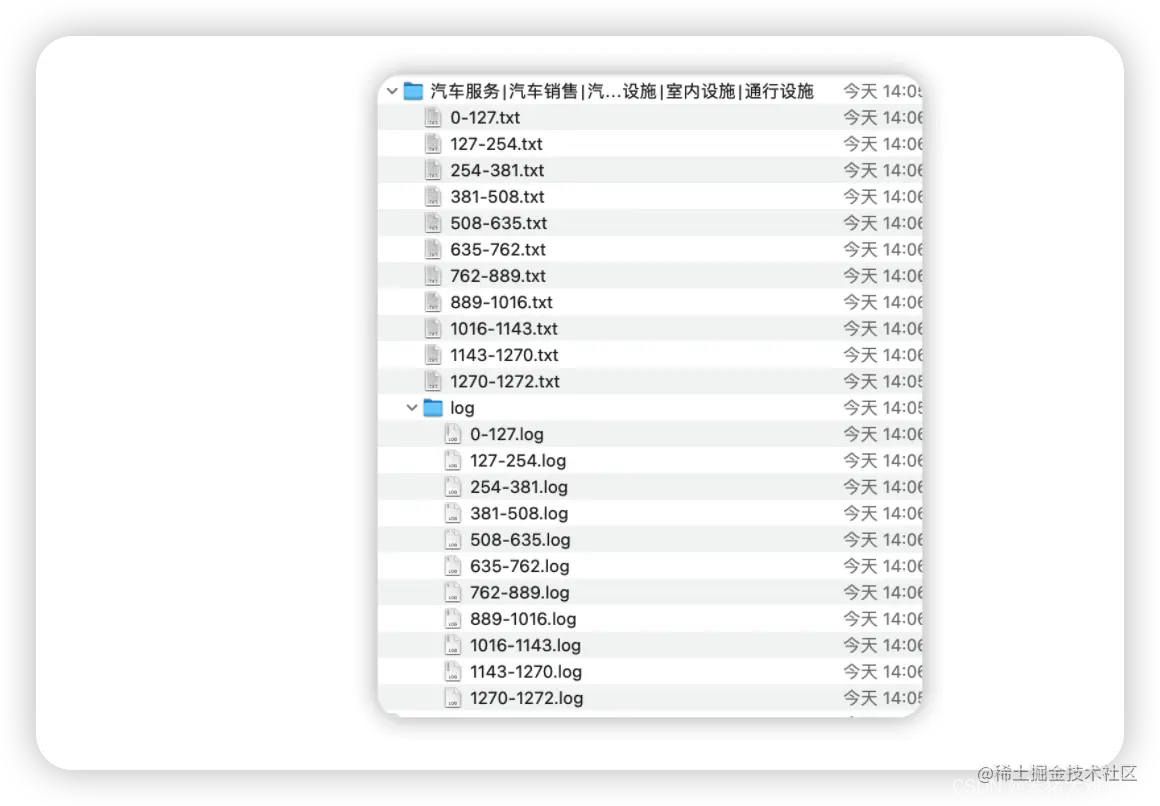Collapse the 汽车服务 top folder chevron

[392, 91]
